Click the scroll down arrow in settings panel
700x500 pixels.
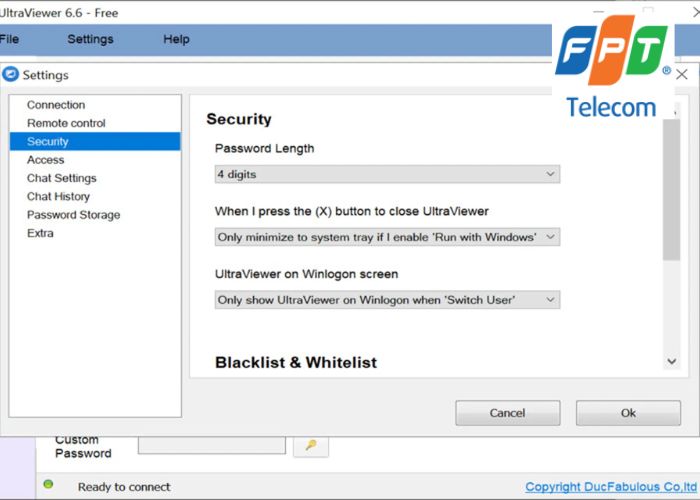[x=672, y=362]
